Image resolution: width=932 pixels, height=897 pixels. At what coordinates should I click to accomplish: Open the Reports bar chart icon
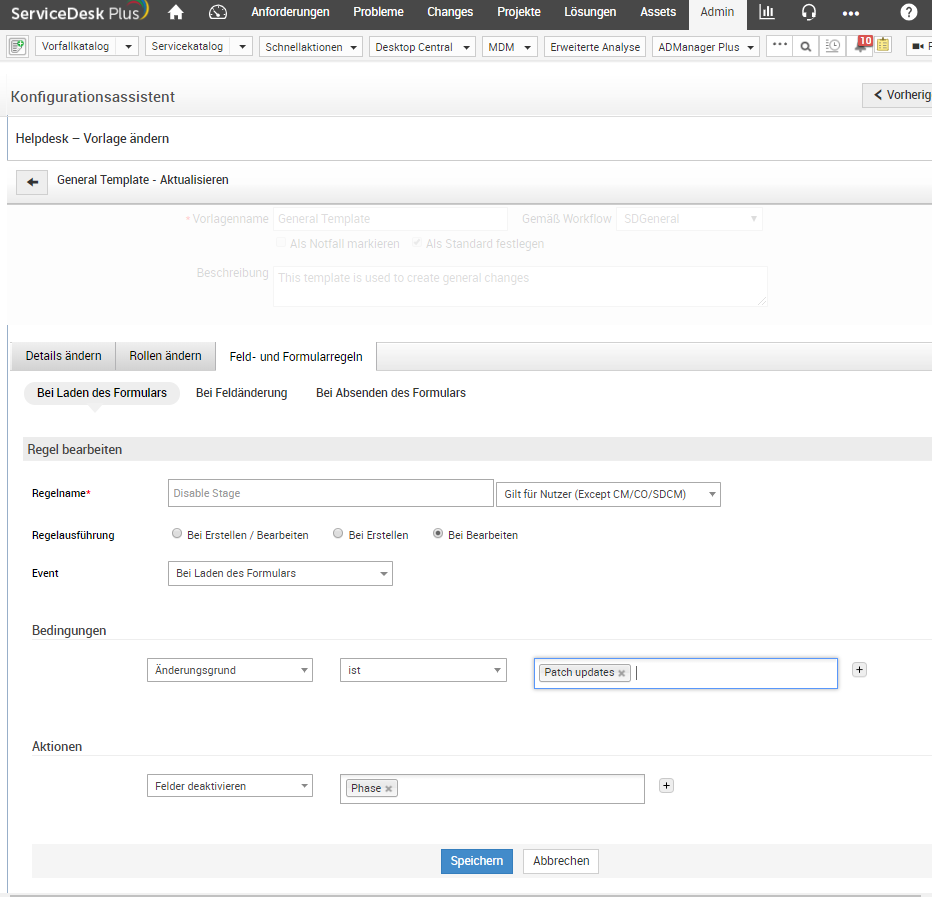[x=767, y=12]
